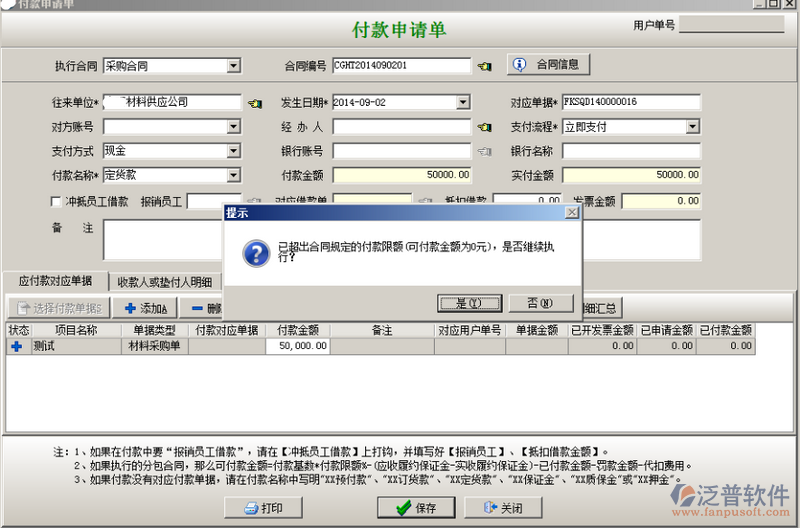Screen dimensions: 800x528
Task: Click the 银行名称 input field
Action: tap(632, 151)
